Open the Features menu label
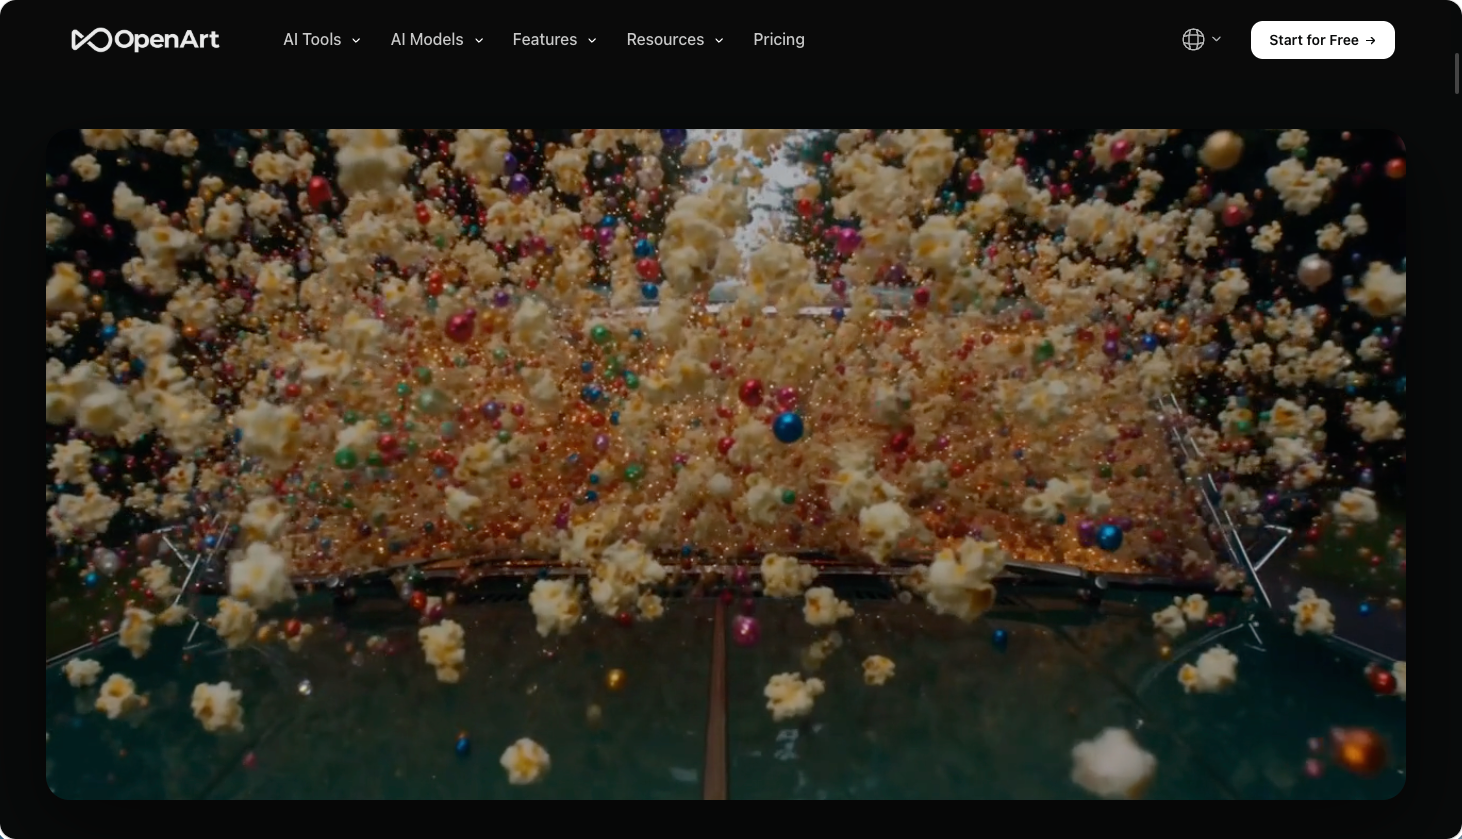Viewport: 1462px width, 839px height. [545, 40]
